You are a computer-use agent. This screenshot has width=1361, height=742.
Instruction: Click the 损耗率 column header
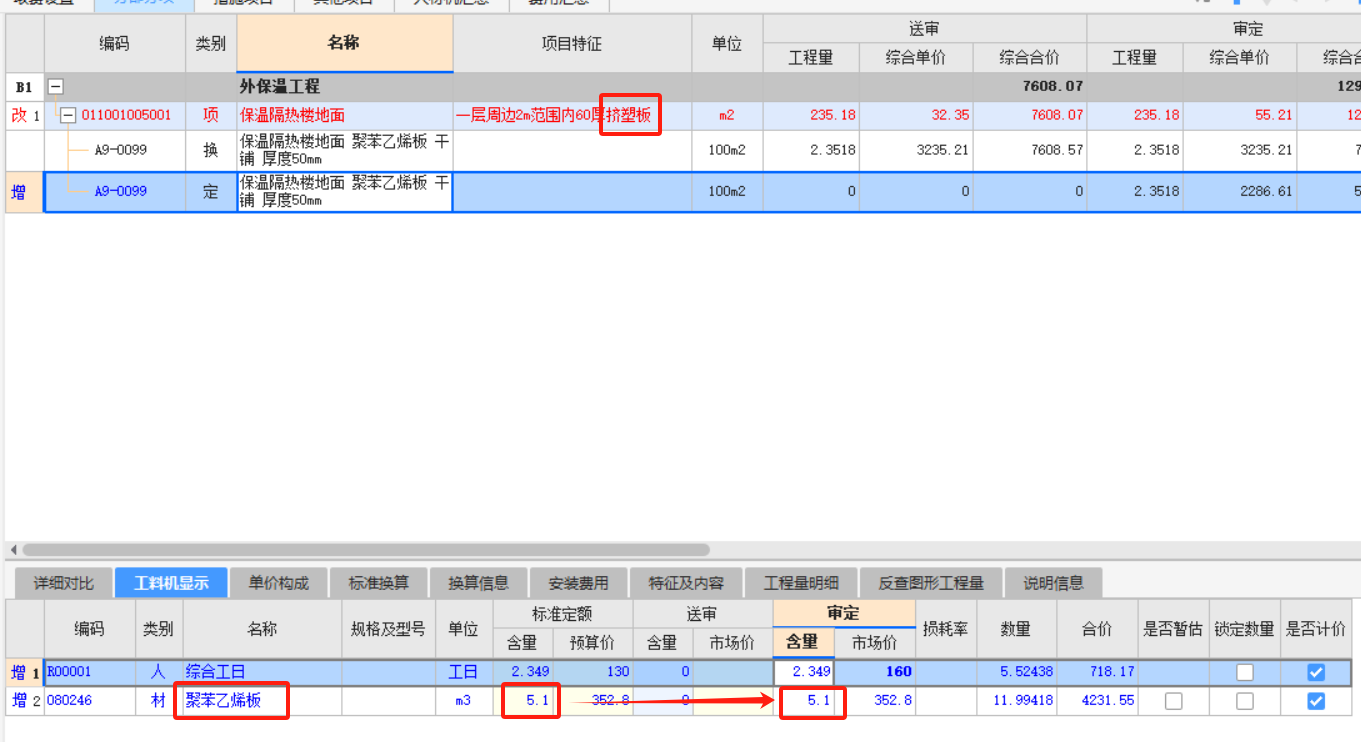click(x=946, y=629)
